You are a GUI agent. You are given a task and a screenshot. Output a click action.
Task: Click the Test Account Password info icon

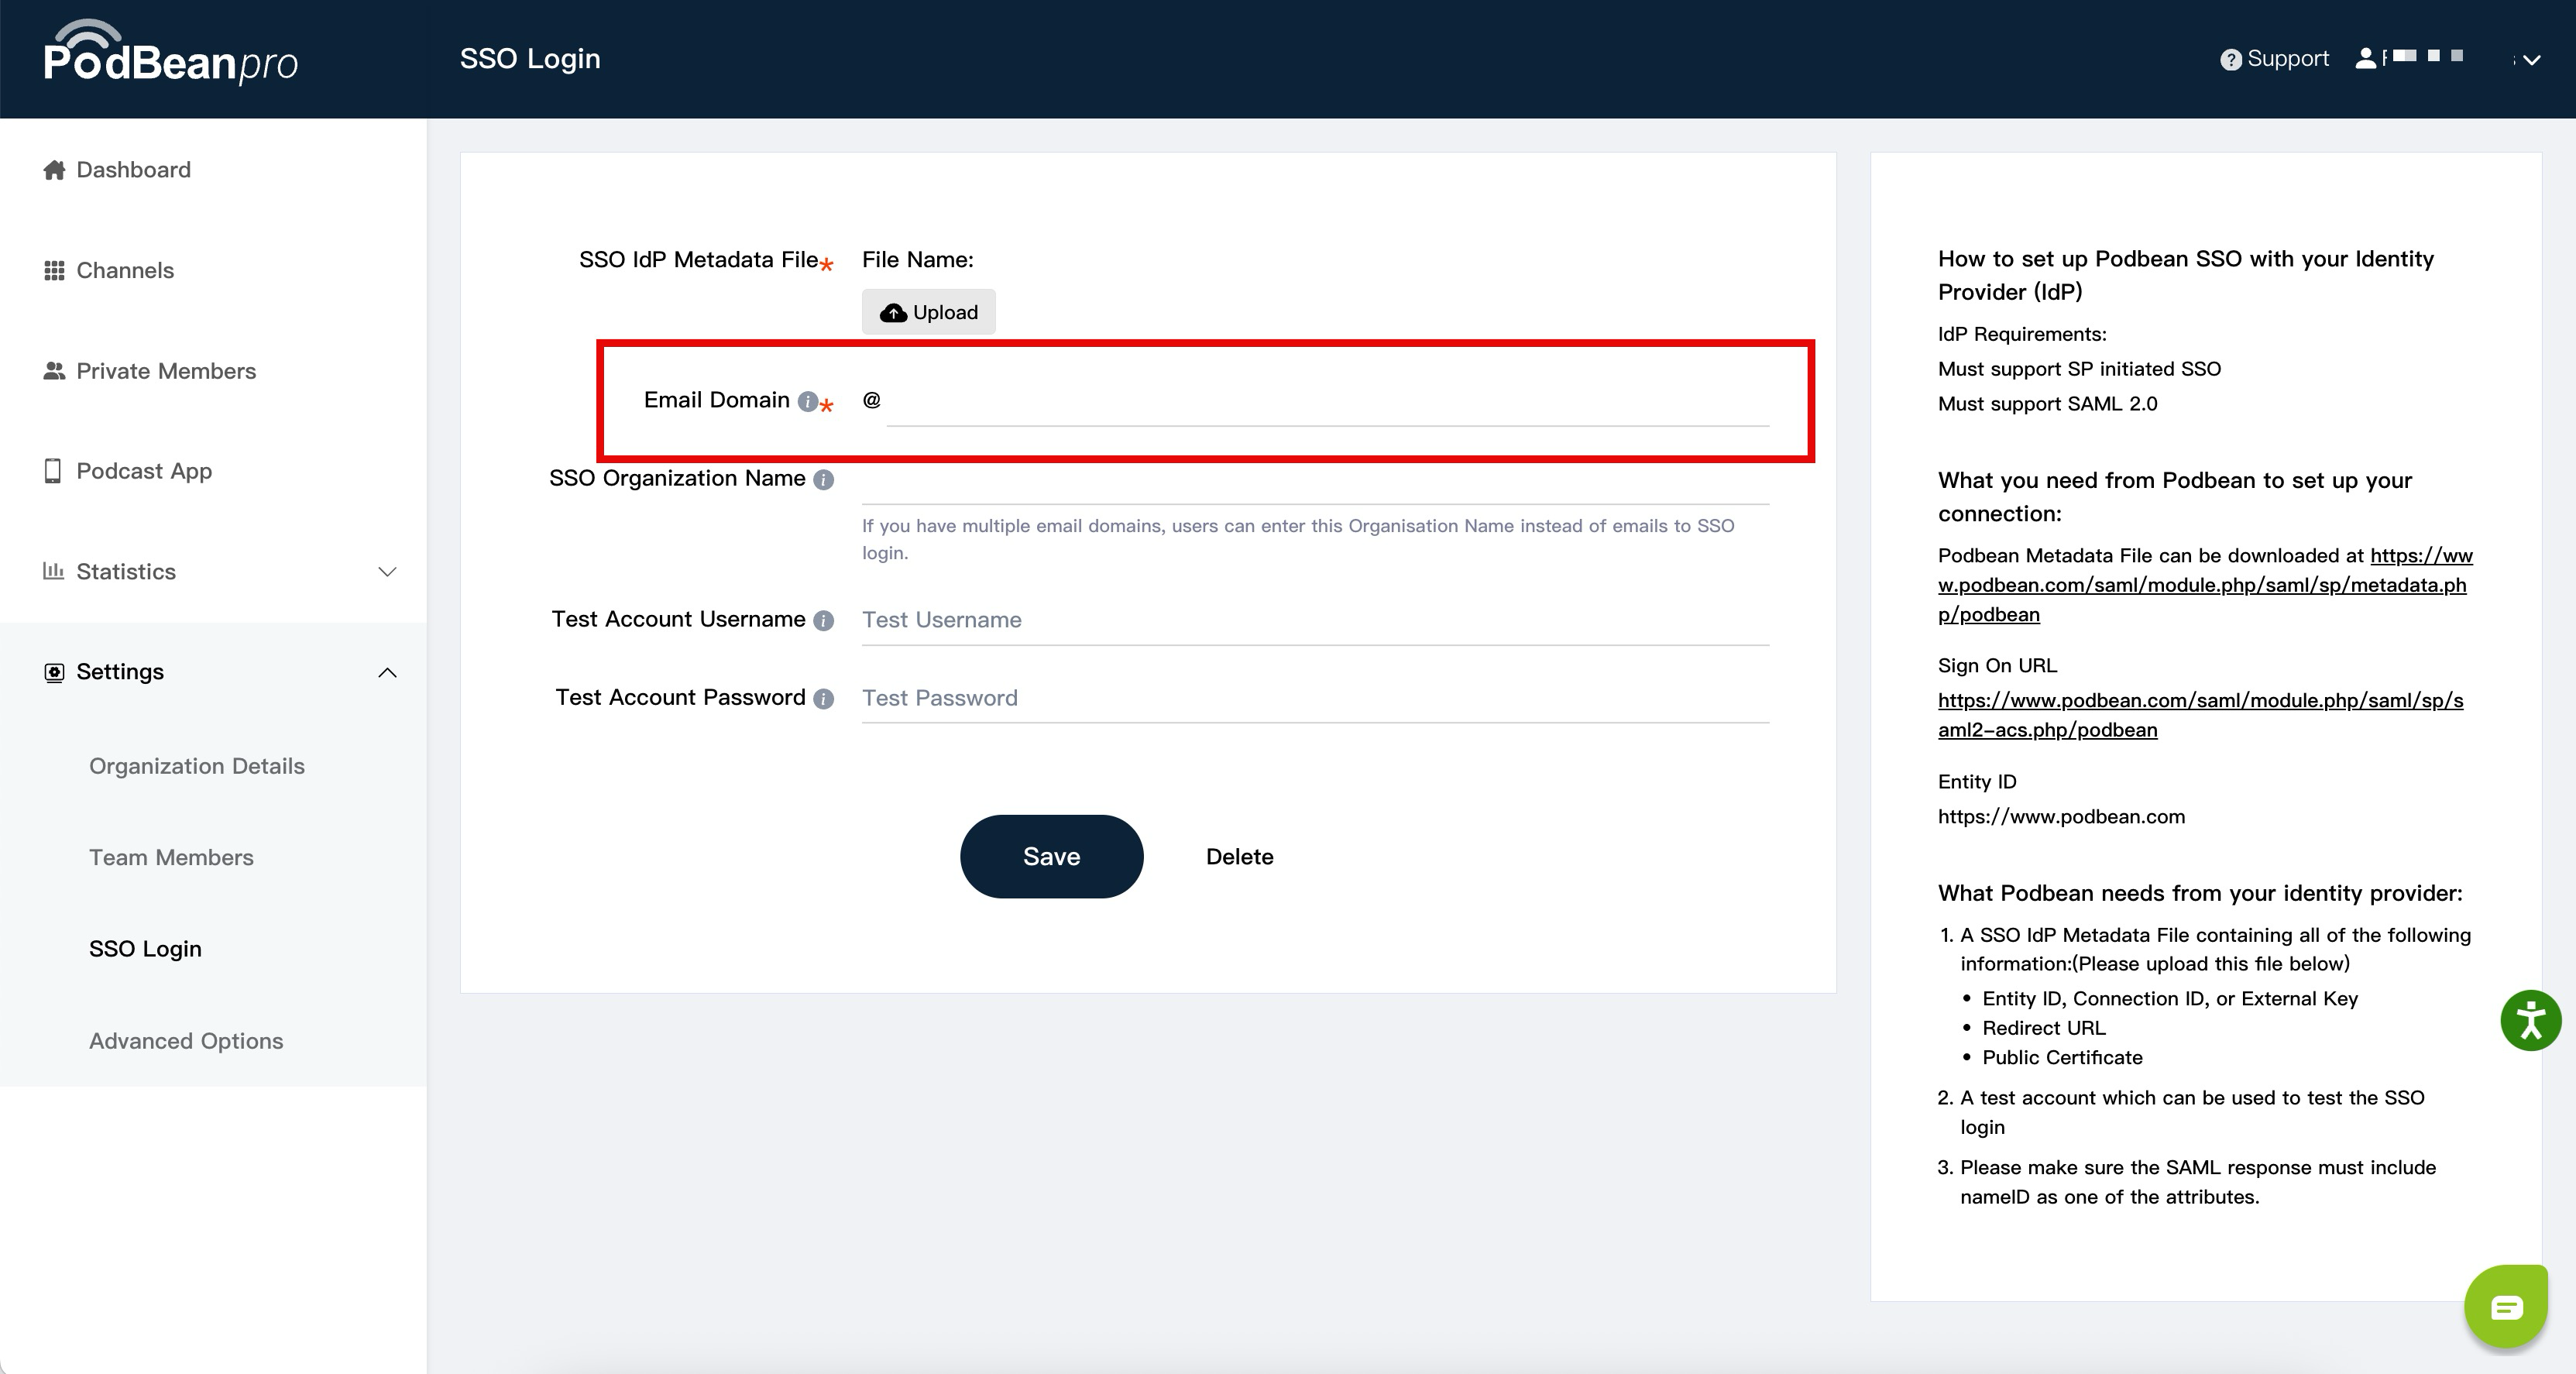pos(823,699)
